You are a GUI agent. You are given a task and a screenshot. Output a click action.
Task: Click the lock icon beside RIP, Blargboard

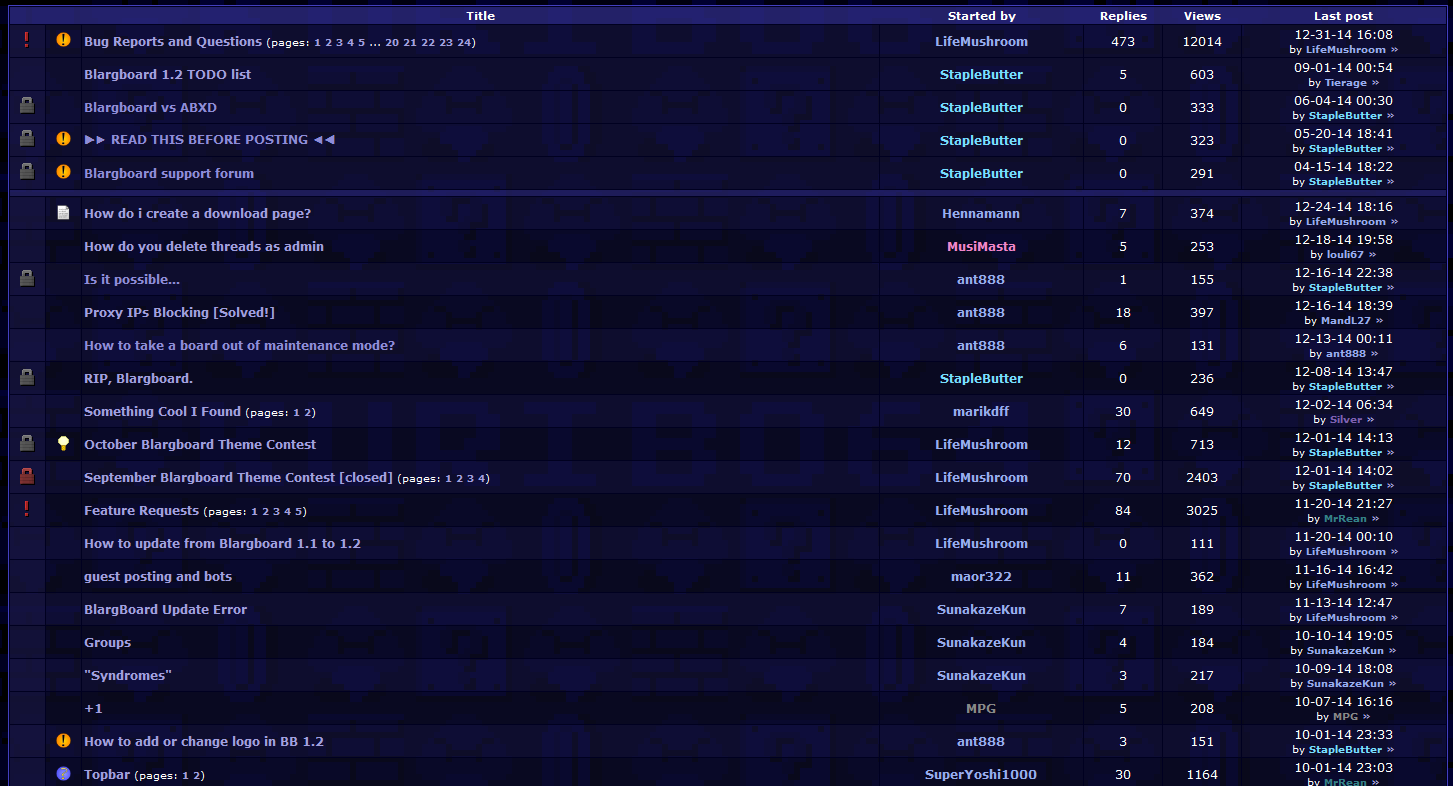pos(27,377)
